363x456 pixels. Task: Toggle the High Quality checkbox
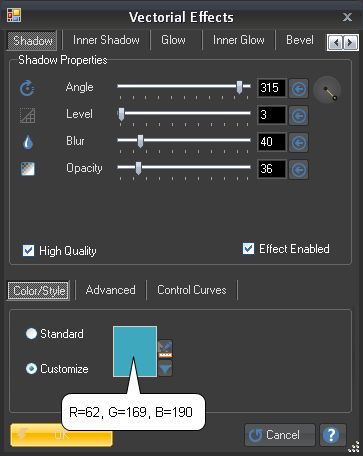(28, 250)
